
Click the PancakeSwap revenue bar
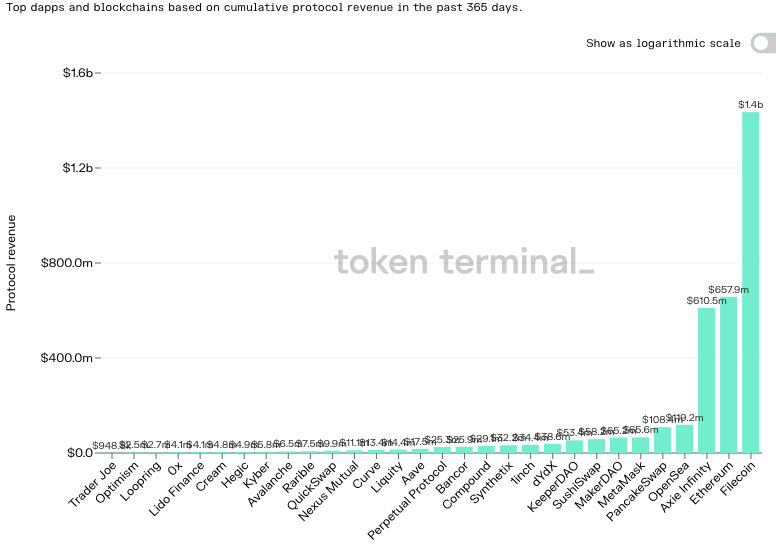point(662,440)
